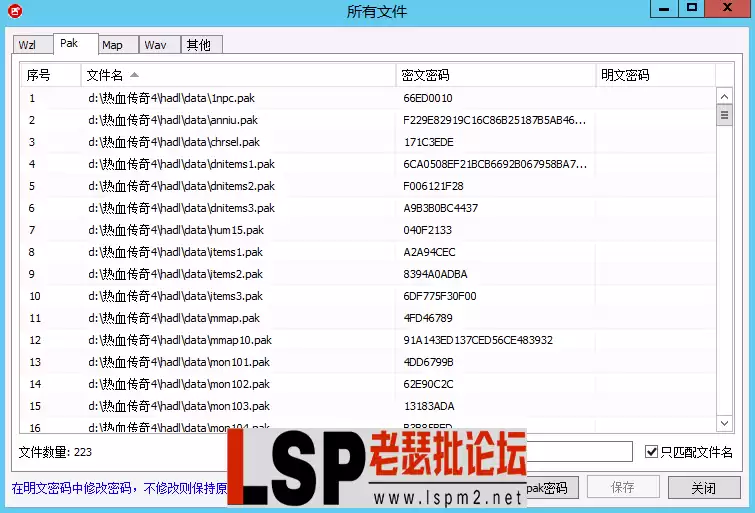
Task: Open the Map tab
Action: pos(118,45)
